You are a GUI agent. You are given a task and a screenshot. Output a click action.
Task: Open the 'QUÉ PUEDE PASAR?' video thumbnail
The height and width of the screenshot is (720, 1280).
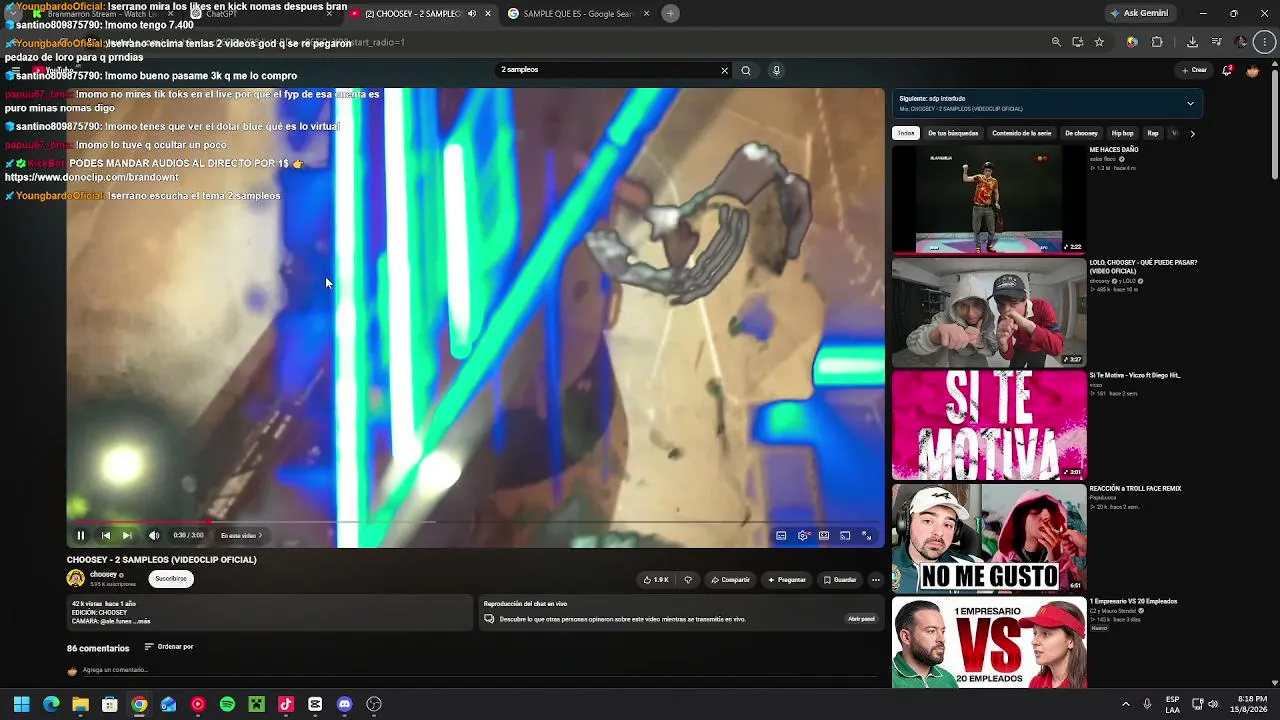[x=989, y=312]
